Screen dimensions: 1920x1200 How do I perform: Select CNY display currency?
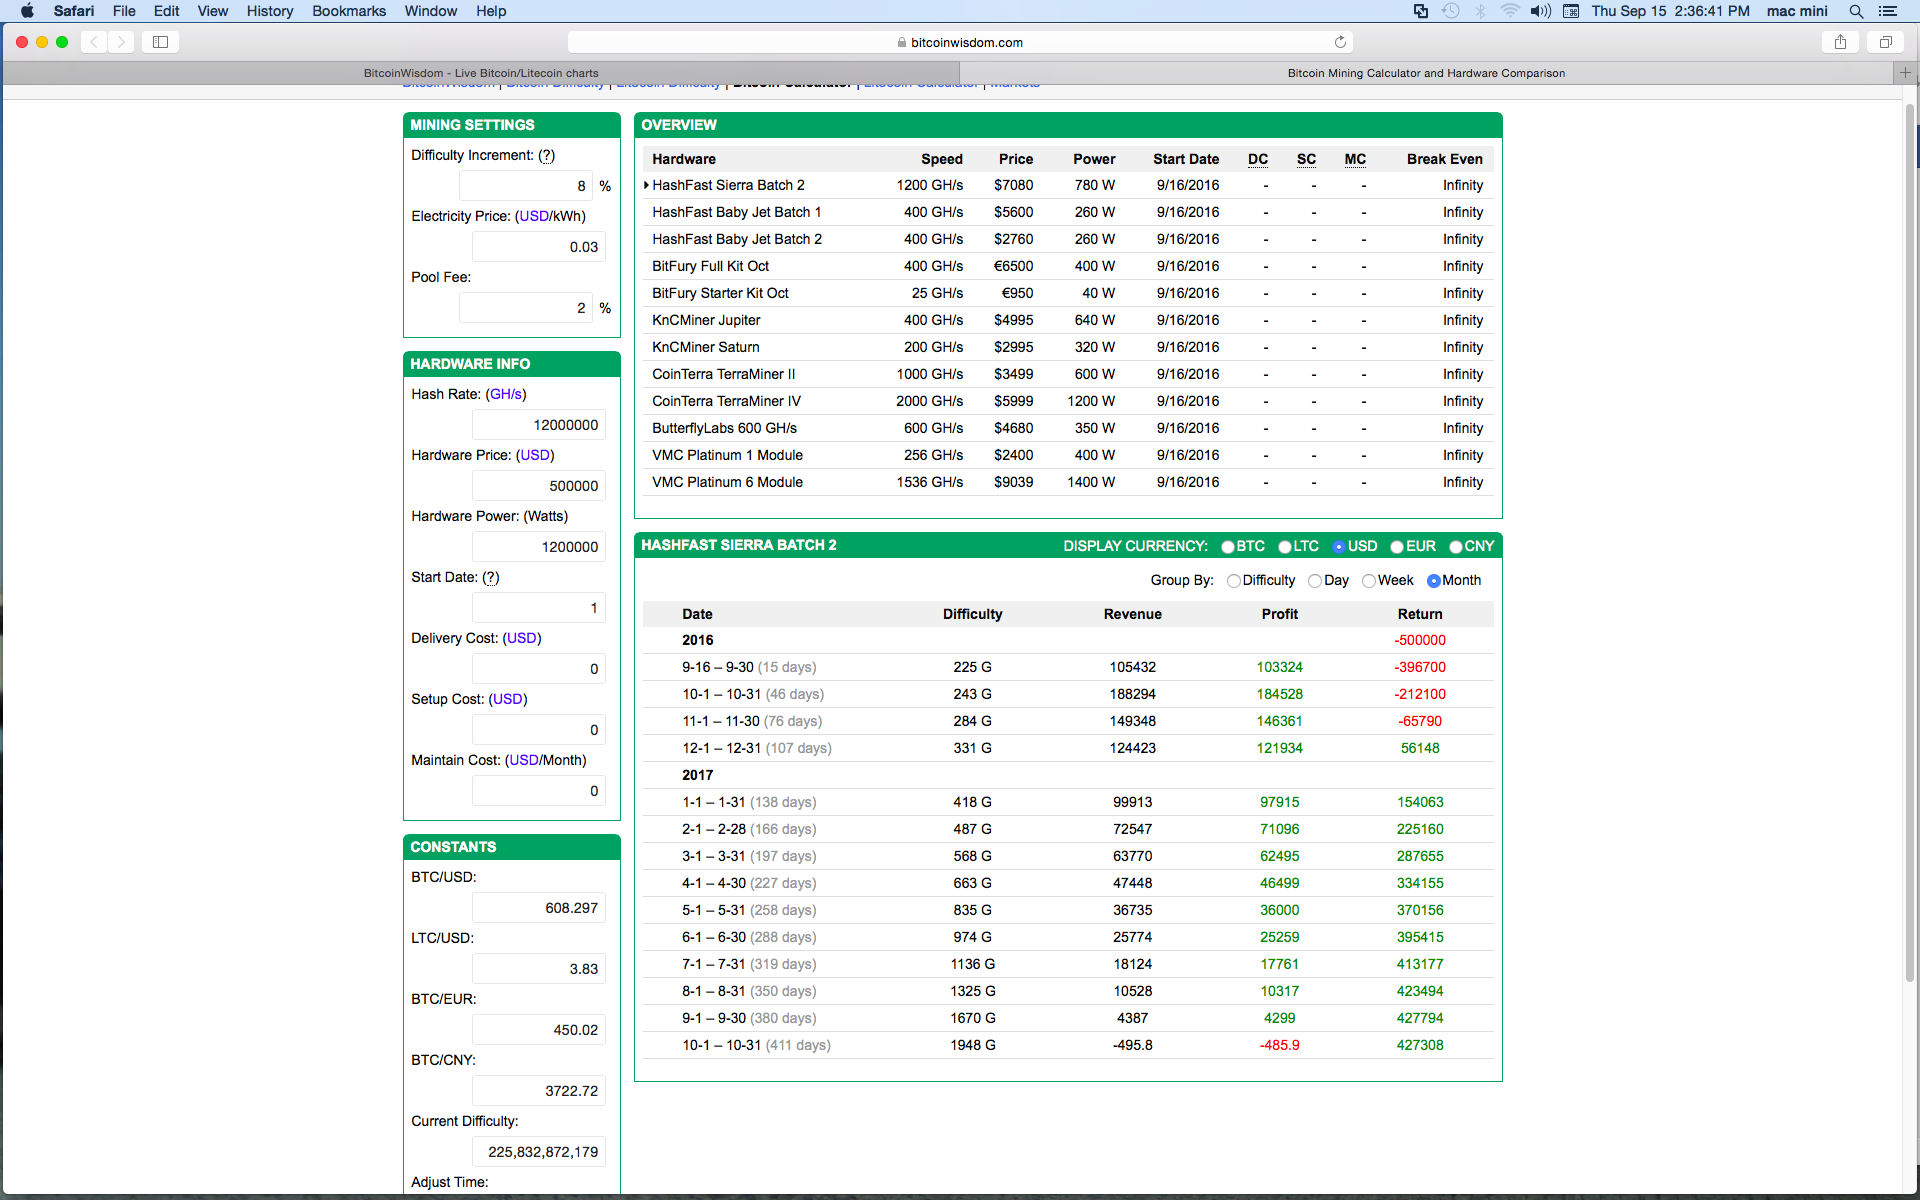[x=1456, y=547]
